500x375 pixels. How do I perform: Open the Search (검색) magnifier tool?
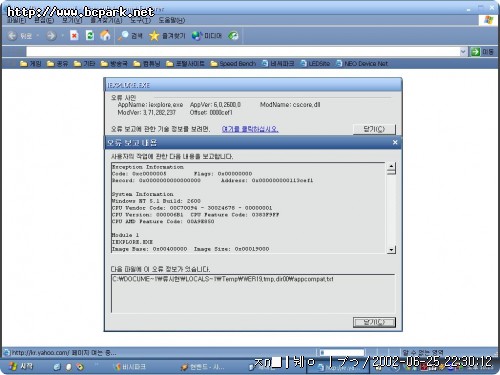pos(130,36)
